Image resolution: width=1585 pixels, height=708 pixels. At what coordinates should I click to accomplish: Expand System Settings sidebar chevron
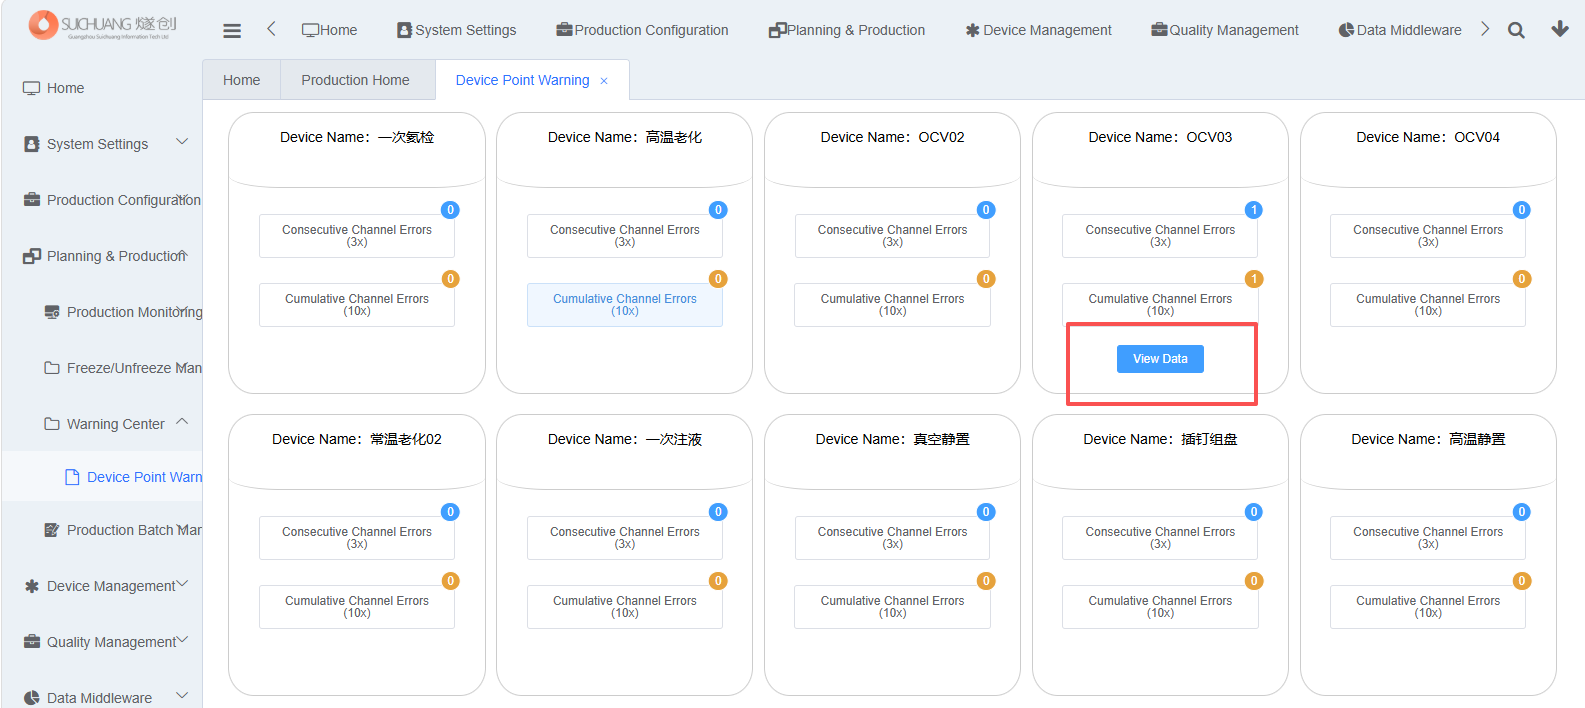pyautogui.click(x=182, y=142)
